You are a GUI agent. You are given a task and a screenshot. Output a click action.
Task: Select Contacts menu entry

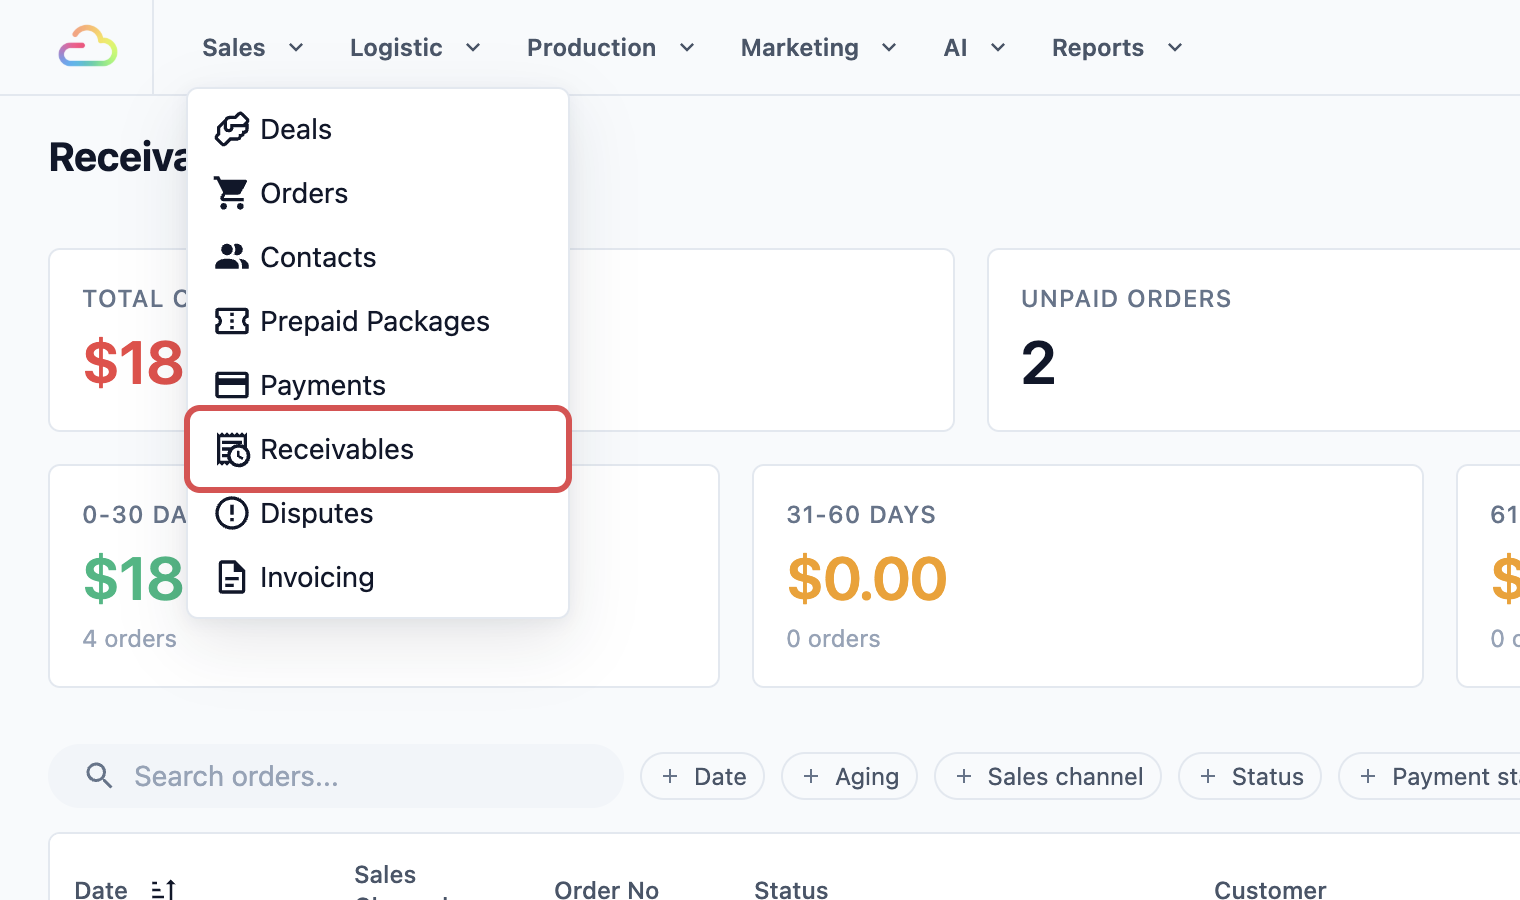pos(378,257)
